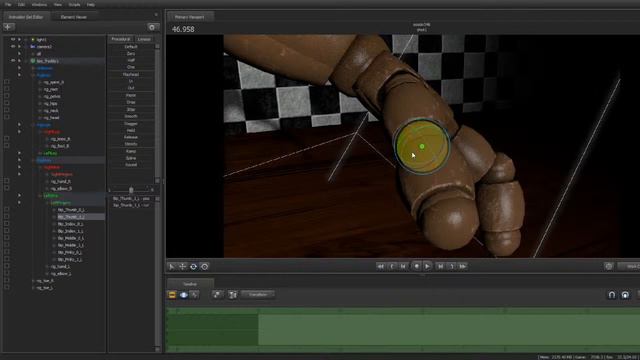Select bip_Index_1_L in the tree
The height and width of the screenshot is (360, 640).
(70, 231)
